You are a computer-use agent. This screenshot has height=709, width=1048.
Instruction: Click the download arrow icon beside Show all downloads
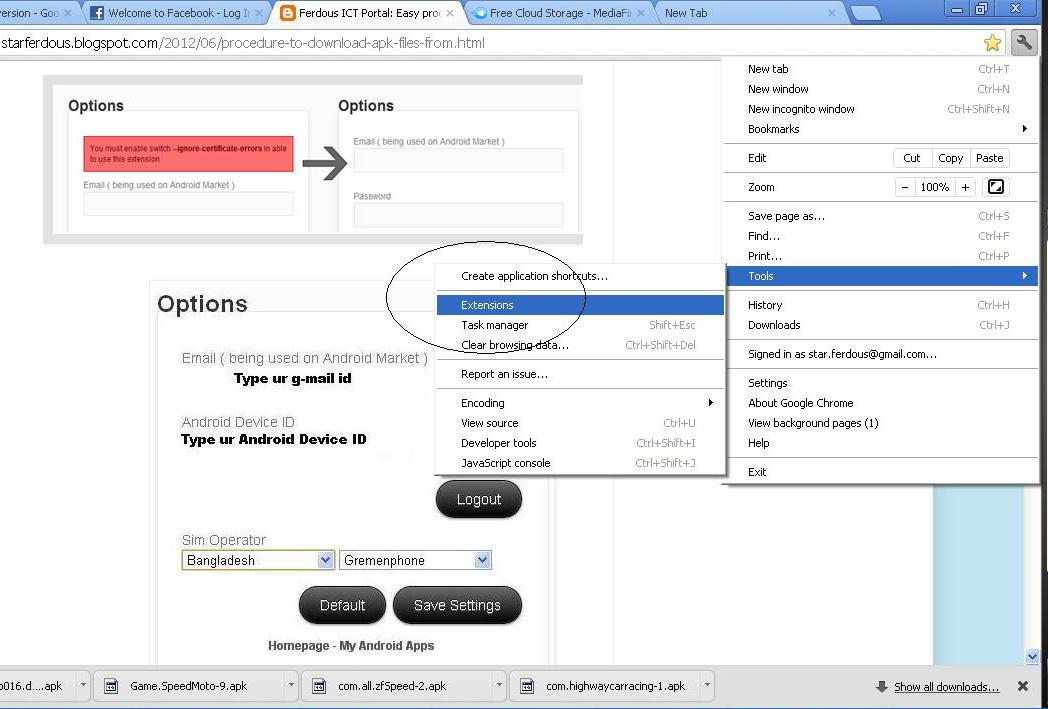882,687
